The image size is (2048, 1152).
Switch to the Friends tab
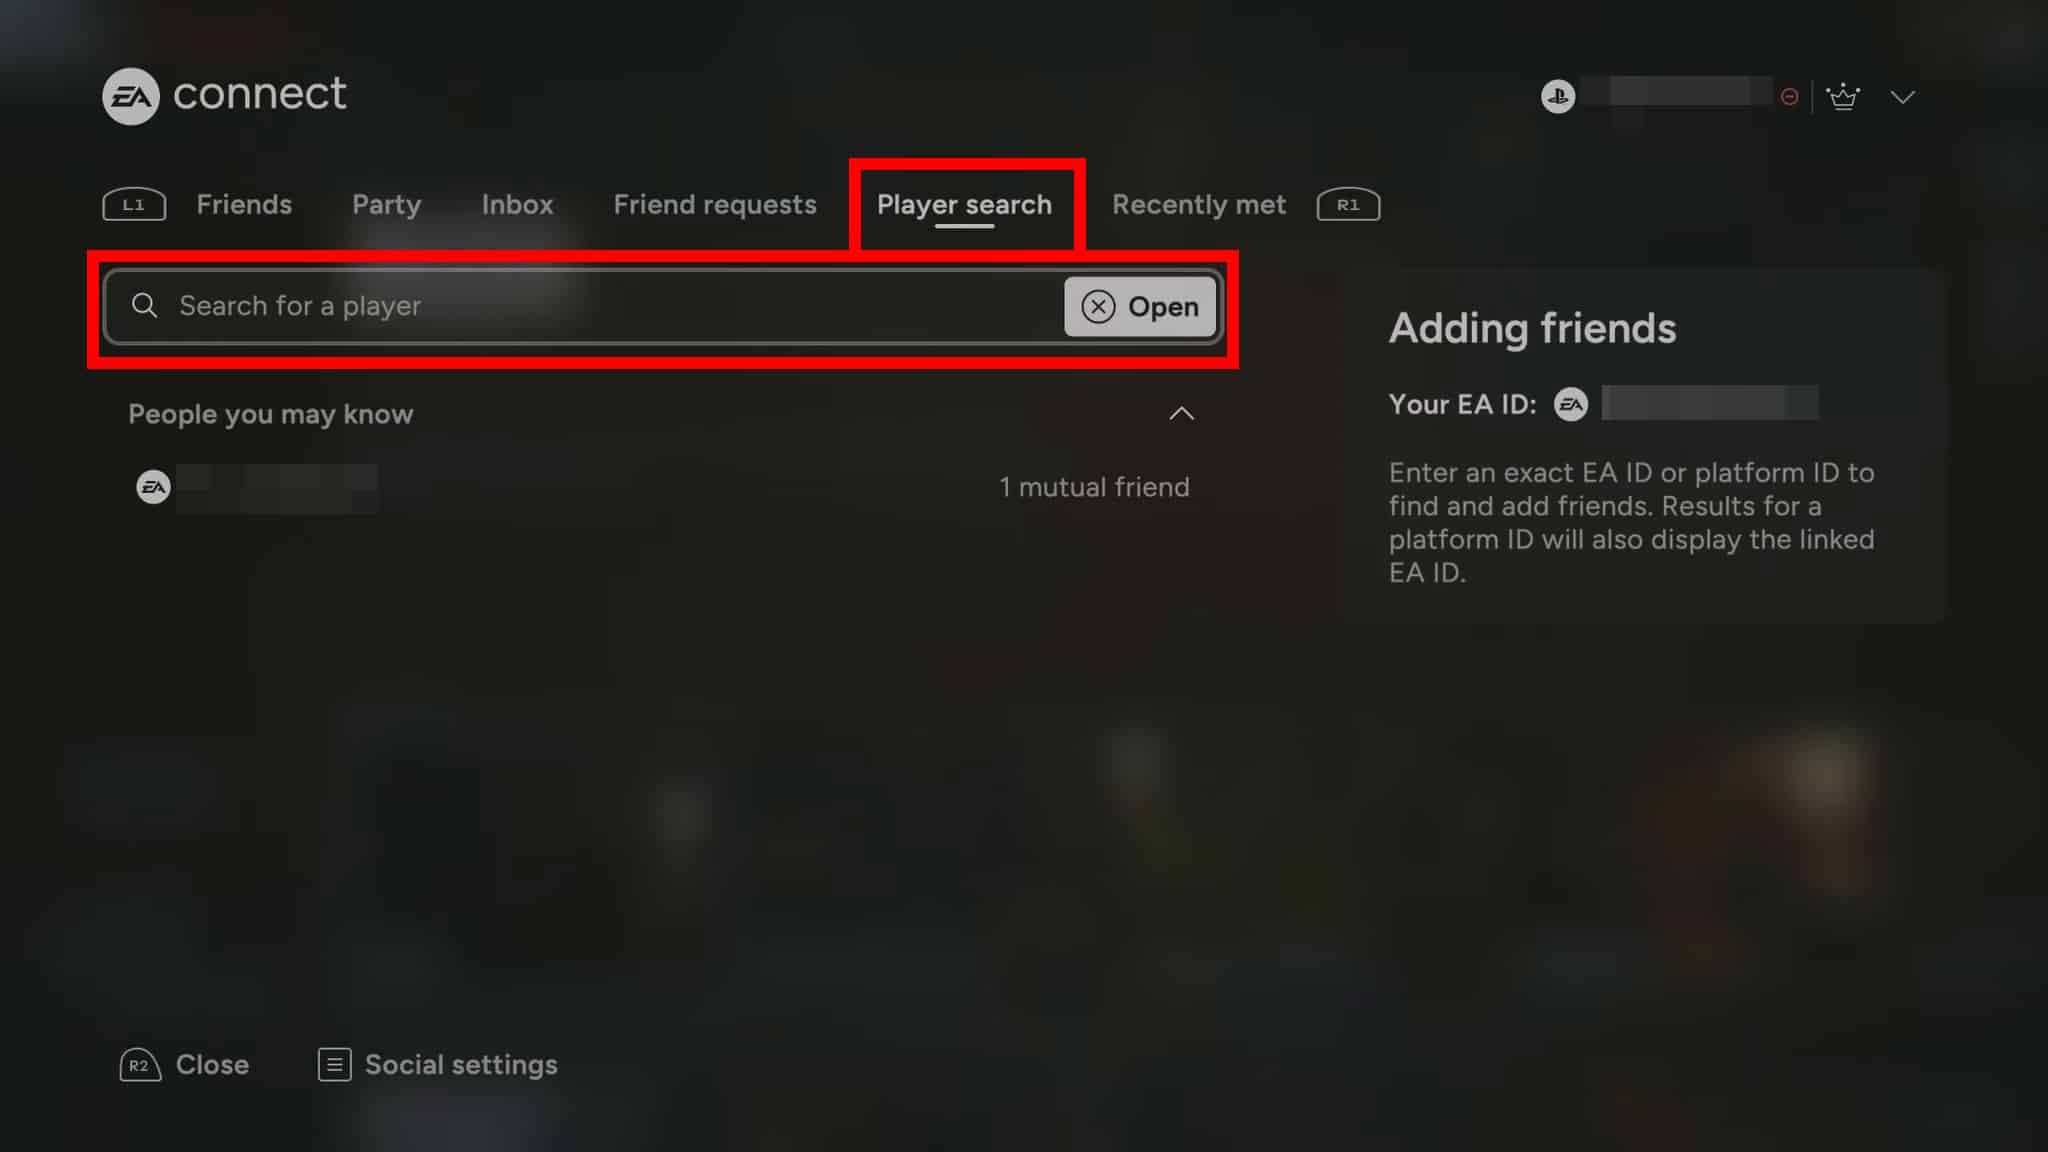click(x=244, y=204)
